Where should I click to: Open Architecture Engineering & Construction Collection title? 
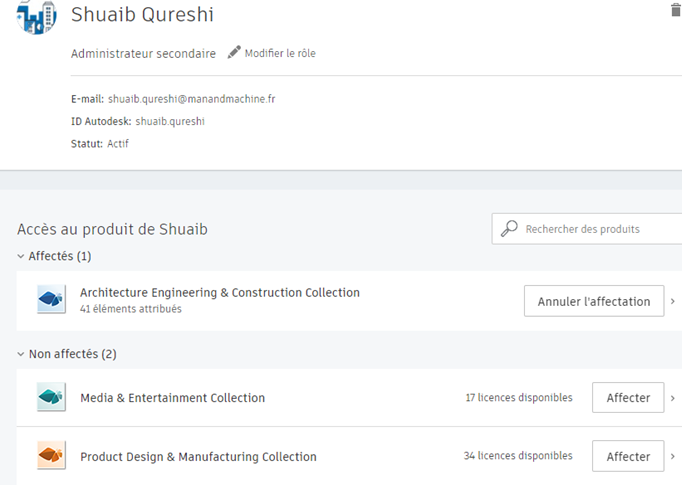(x=220, y=292)
